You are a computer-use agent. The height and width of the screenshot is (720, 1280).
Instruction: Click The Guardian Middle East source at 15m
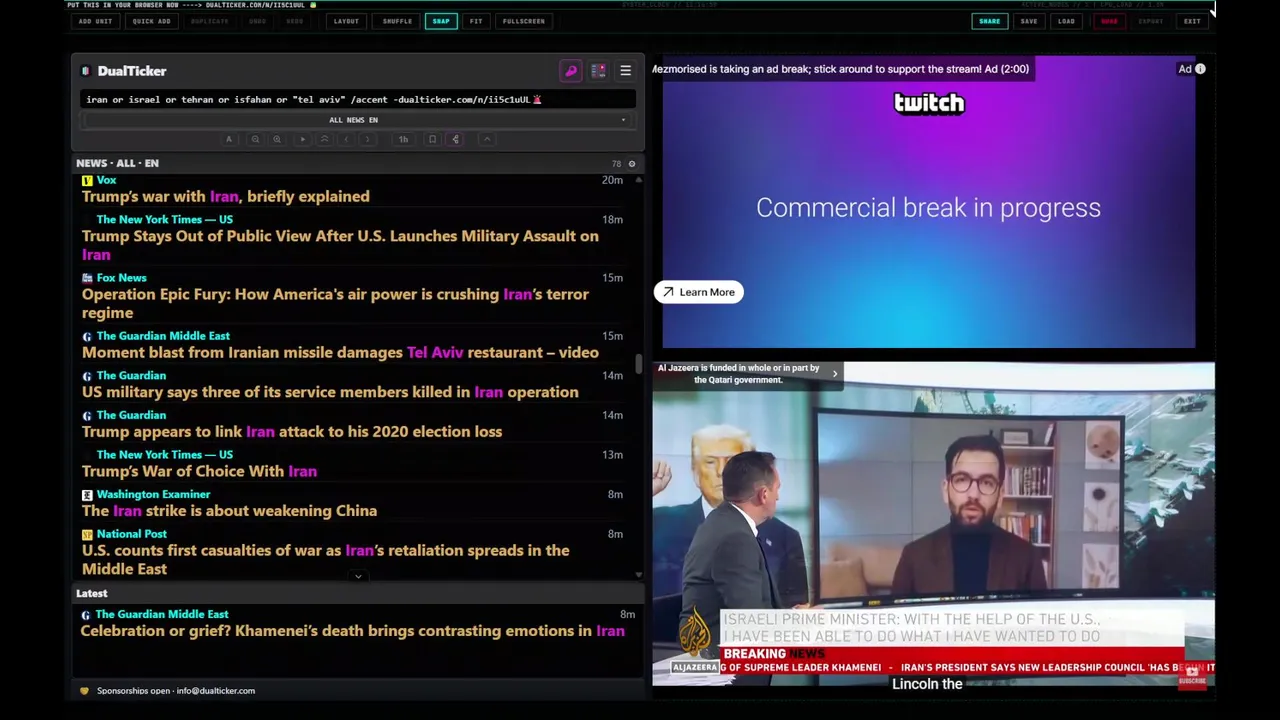pyautogui.click(x=163, y=336)
